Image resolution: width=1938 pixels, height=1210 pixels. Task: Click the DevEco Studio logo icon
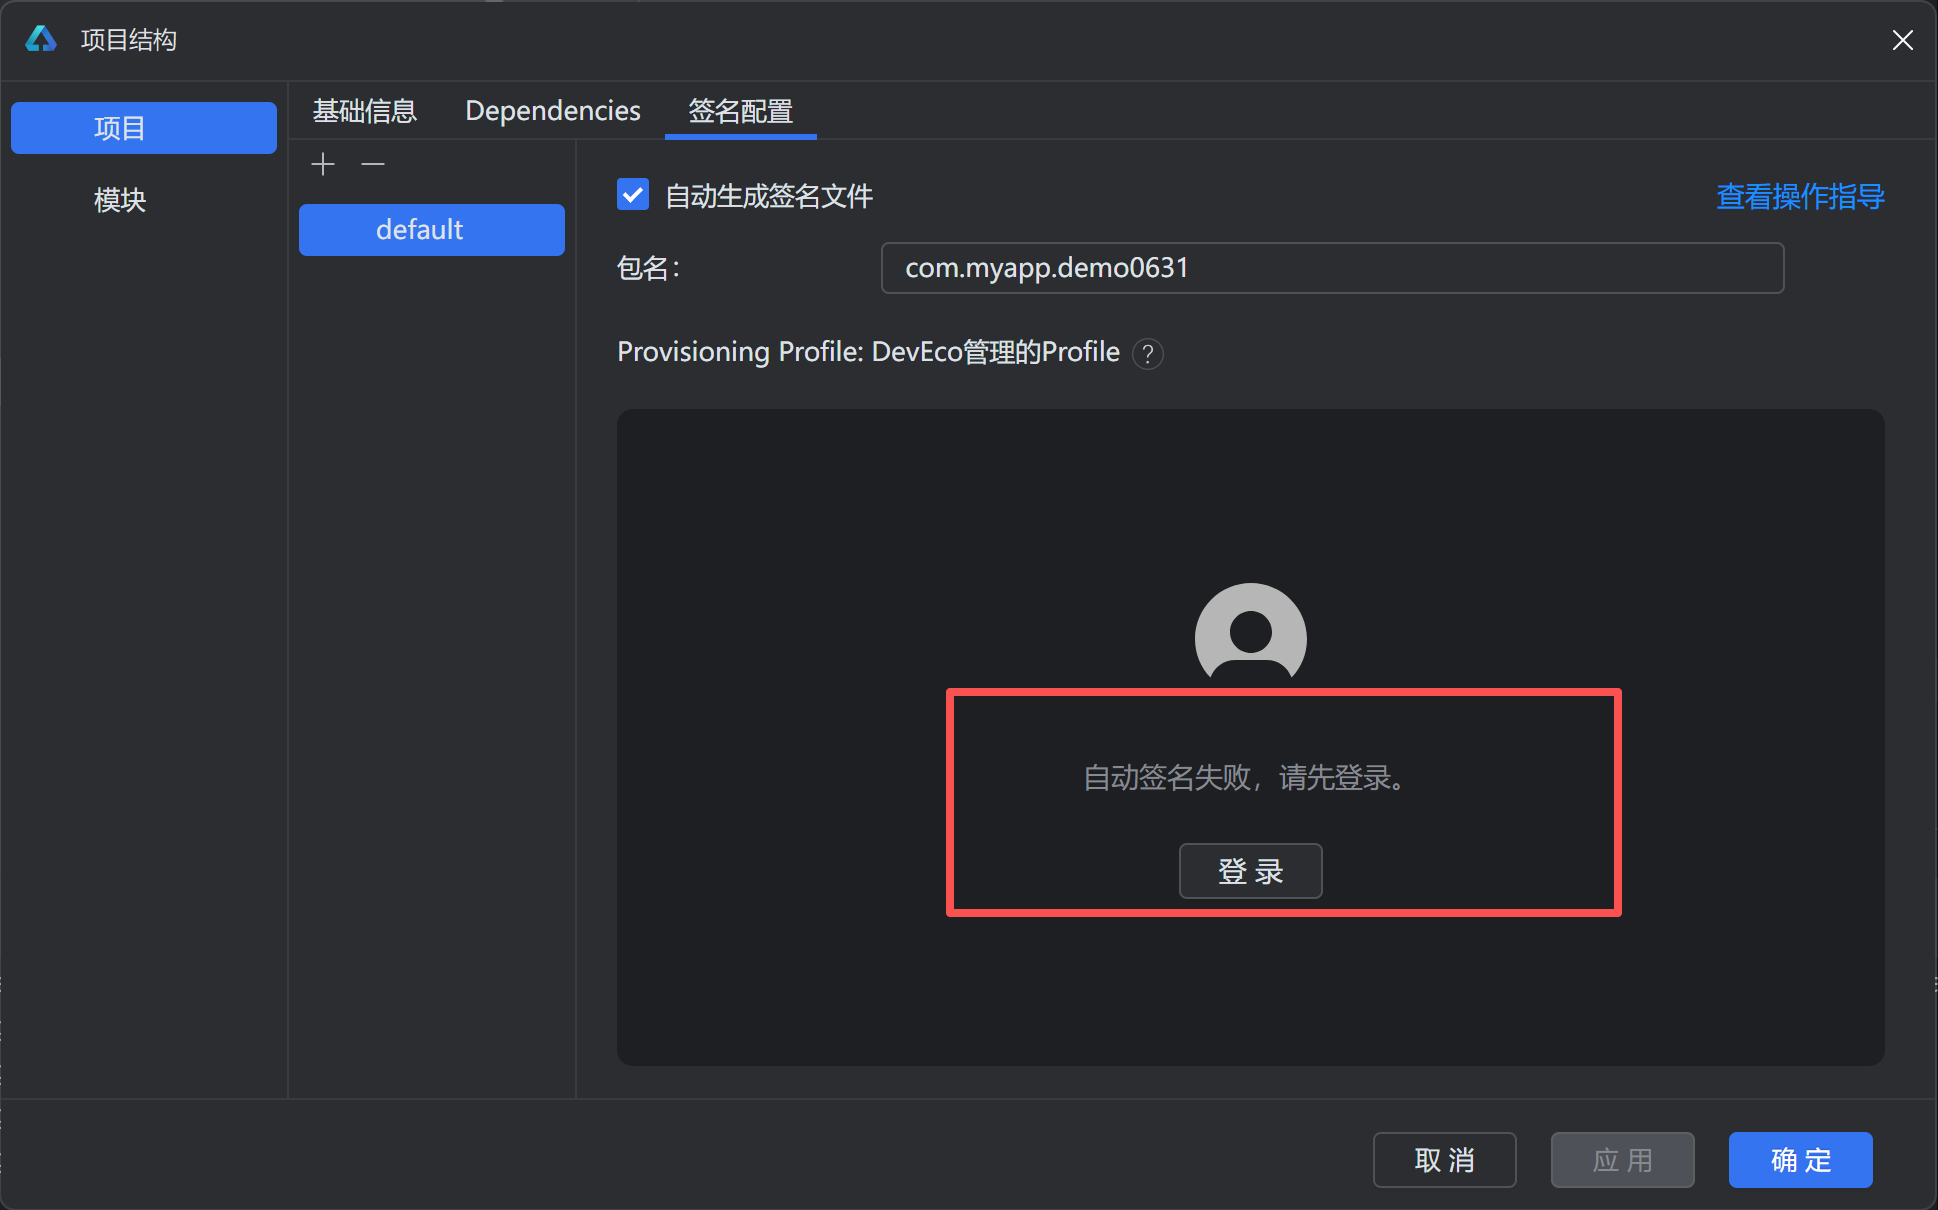coord(41,39)
